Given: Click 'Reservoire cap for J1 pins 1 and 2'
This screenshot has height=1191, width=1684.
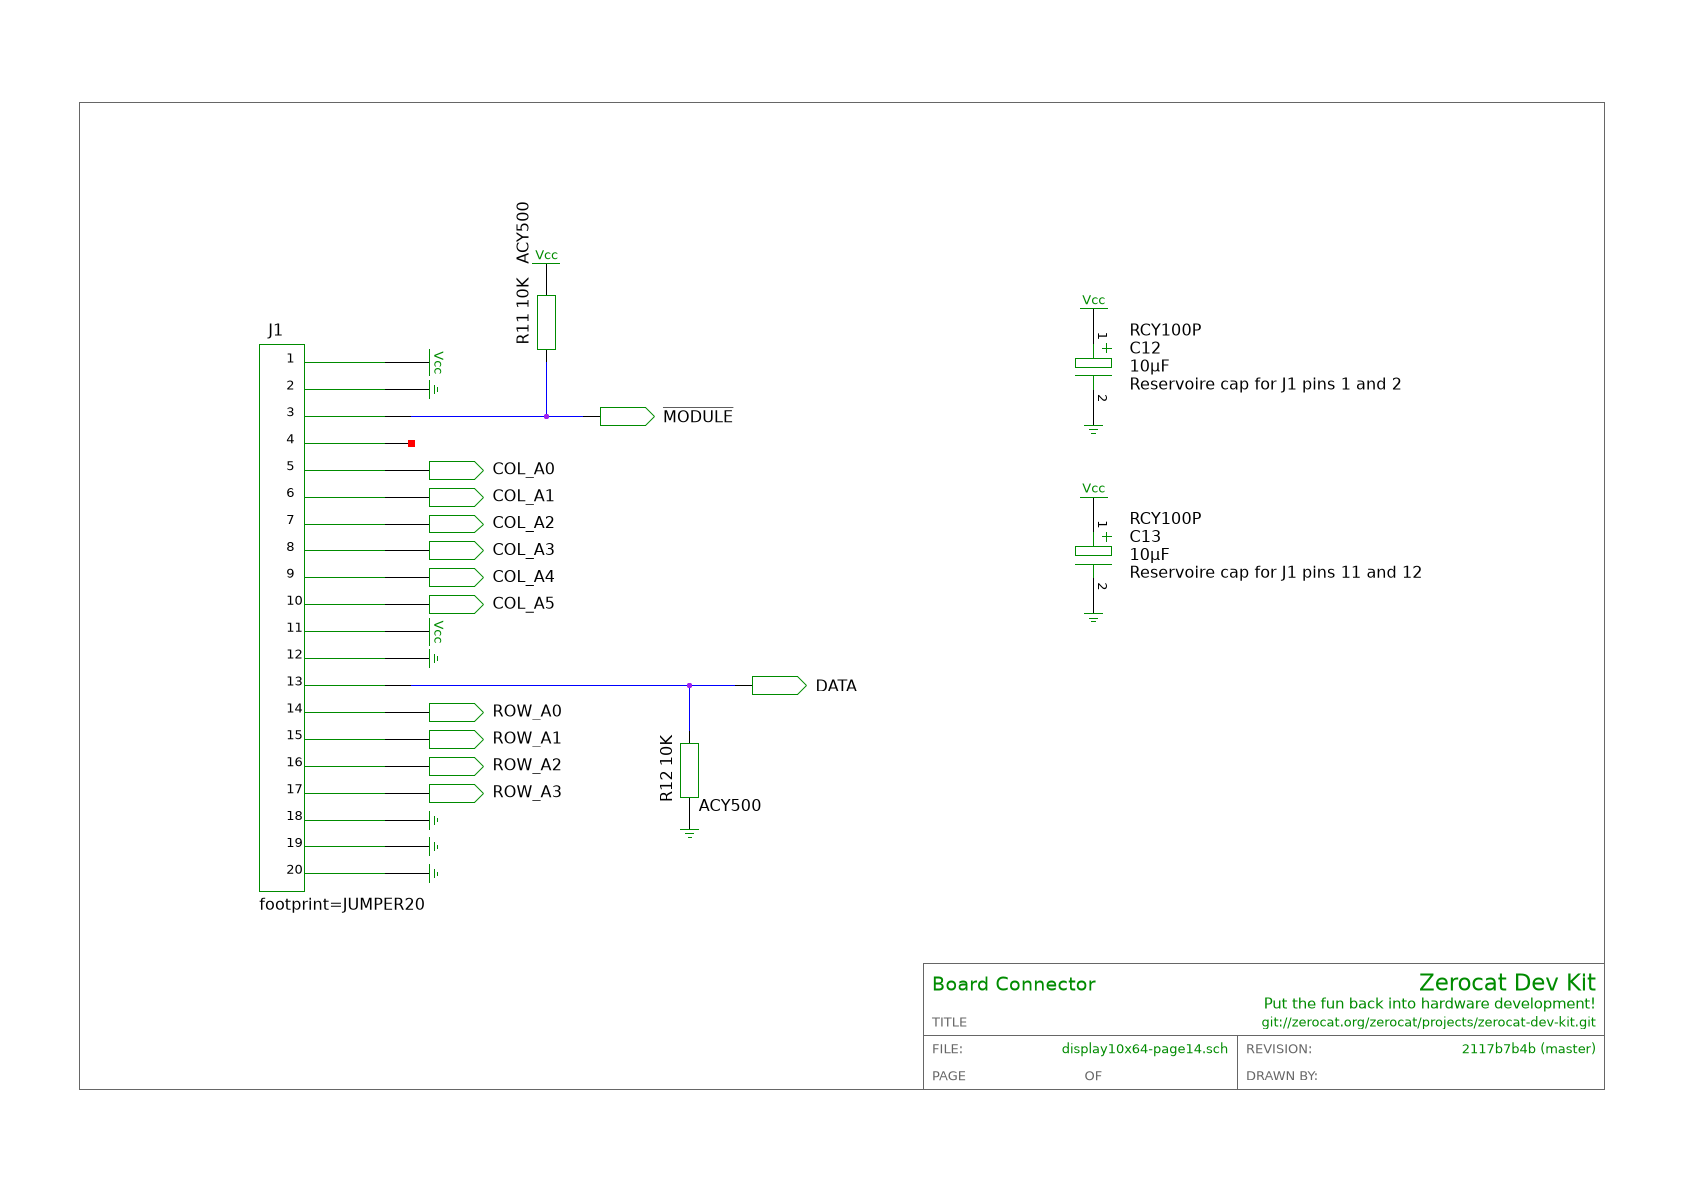Looking at the screenshot, I should pyautogui.click(x=1265, y=384).
